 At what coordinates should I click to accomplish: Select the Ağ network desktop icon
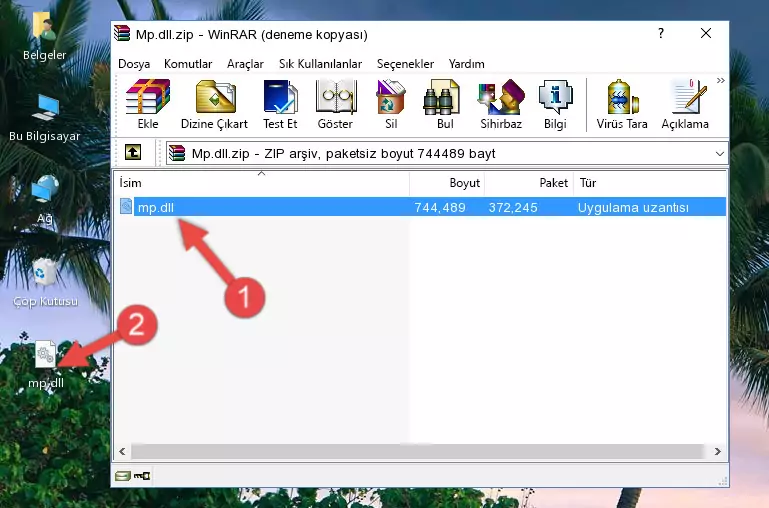[45, 200]
